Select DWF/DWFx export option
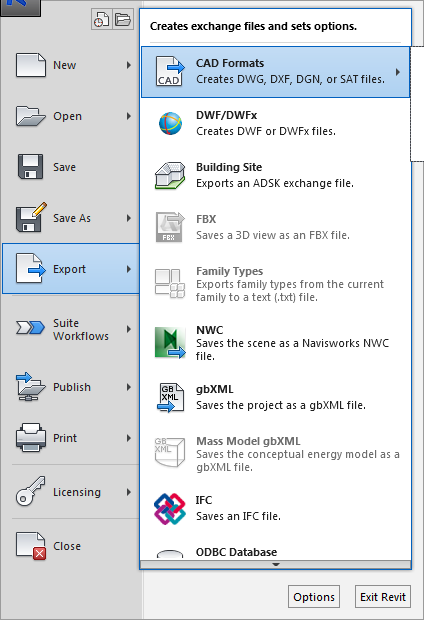Viewport: 424px width, 620px height. (275, 123)
